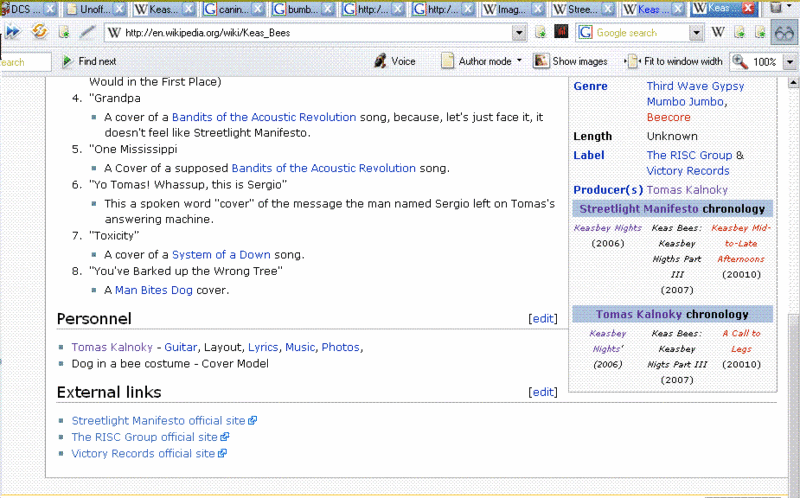800x498 pixels.
Task: Click the Author mode page icon
Action: click(447, 61)
